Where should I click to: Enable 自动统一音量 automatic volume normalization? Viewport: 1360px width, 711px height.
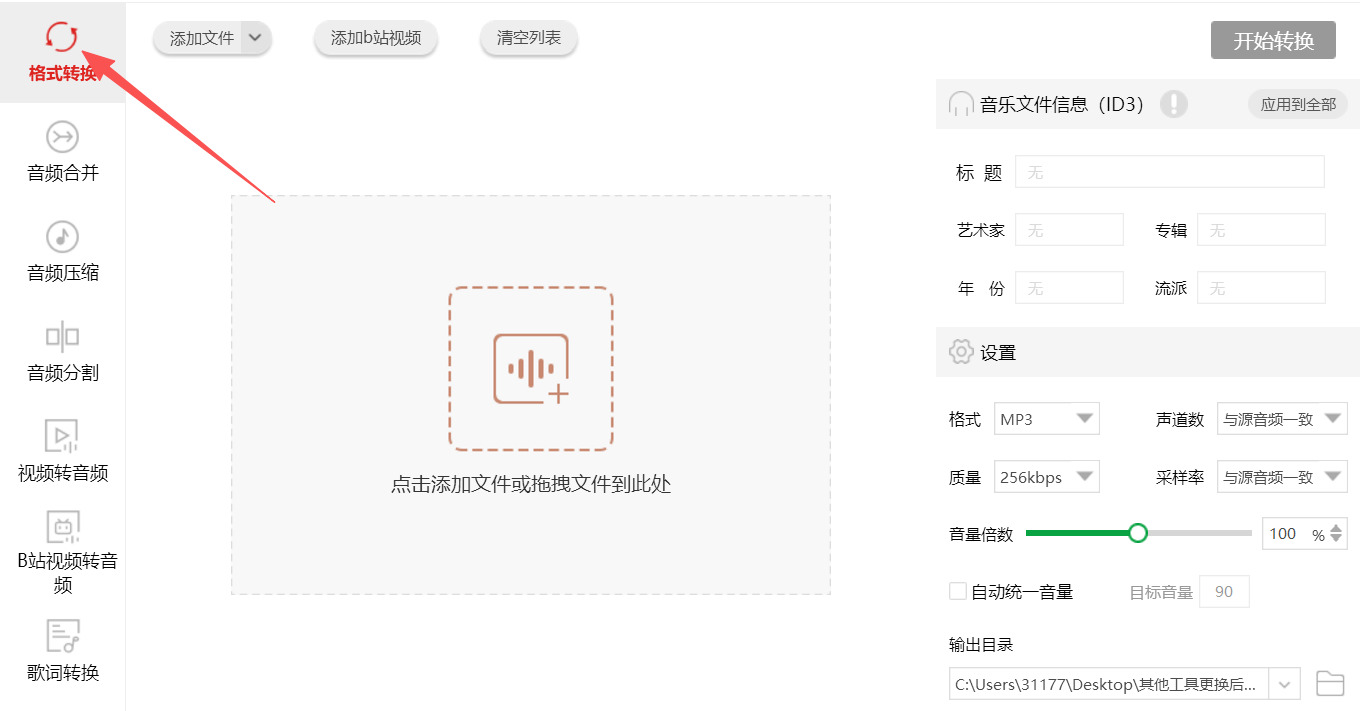[957, 590]
